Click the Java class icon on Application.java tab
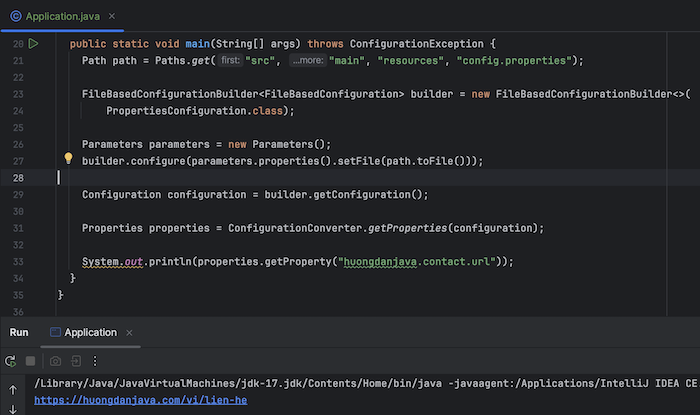This screenshot has width=700, height=415. [x=16, y=17]
